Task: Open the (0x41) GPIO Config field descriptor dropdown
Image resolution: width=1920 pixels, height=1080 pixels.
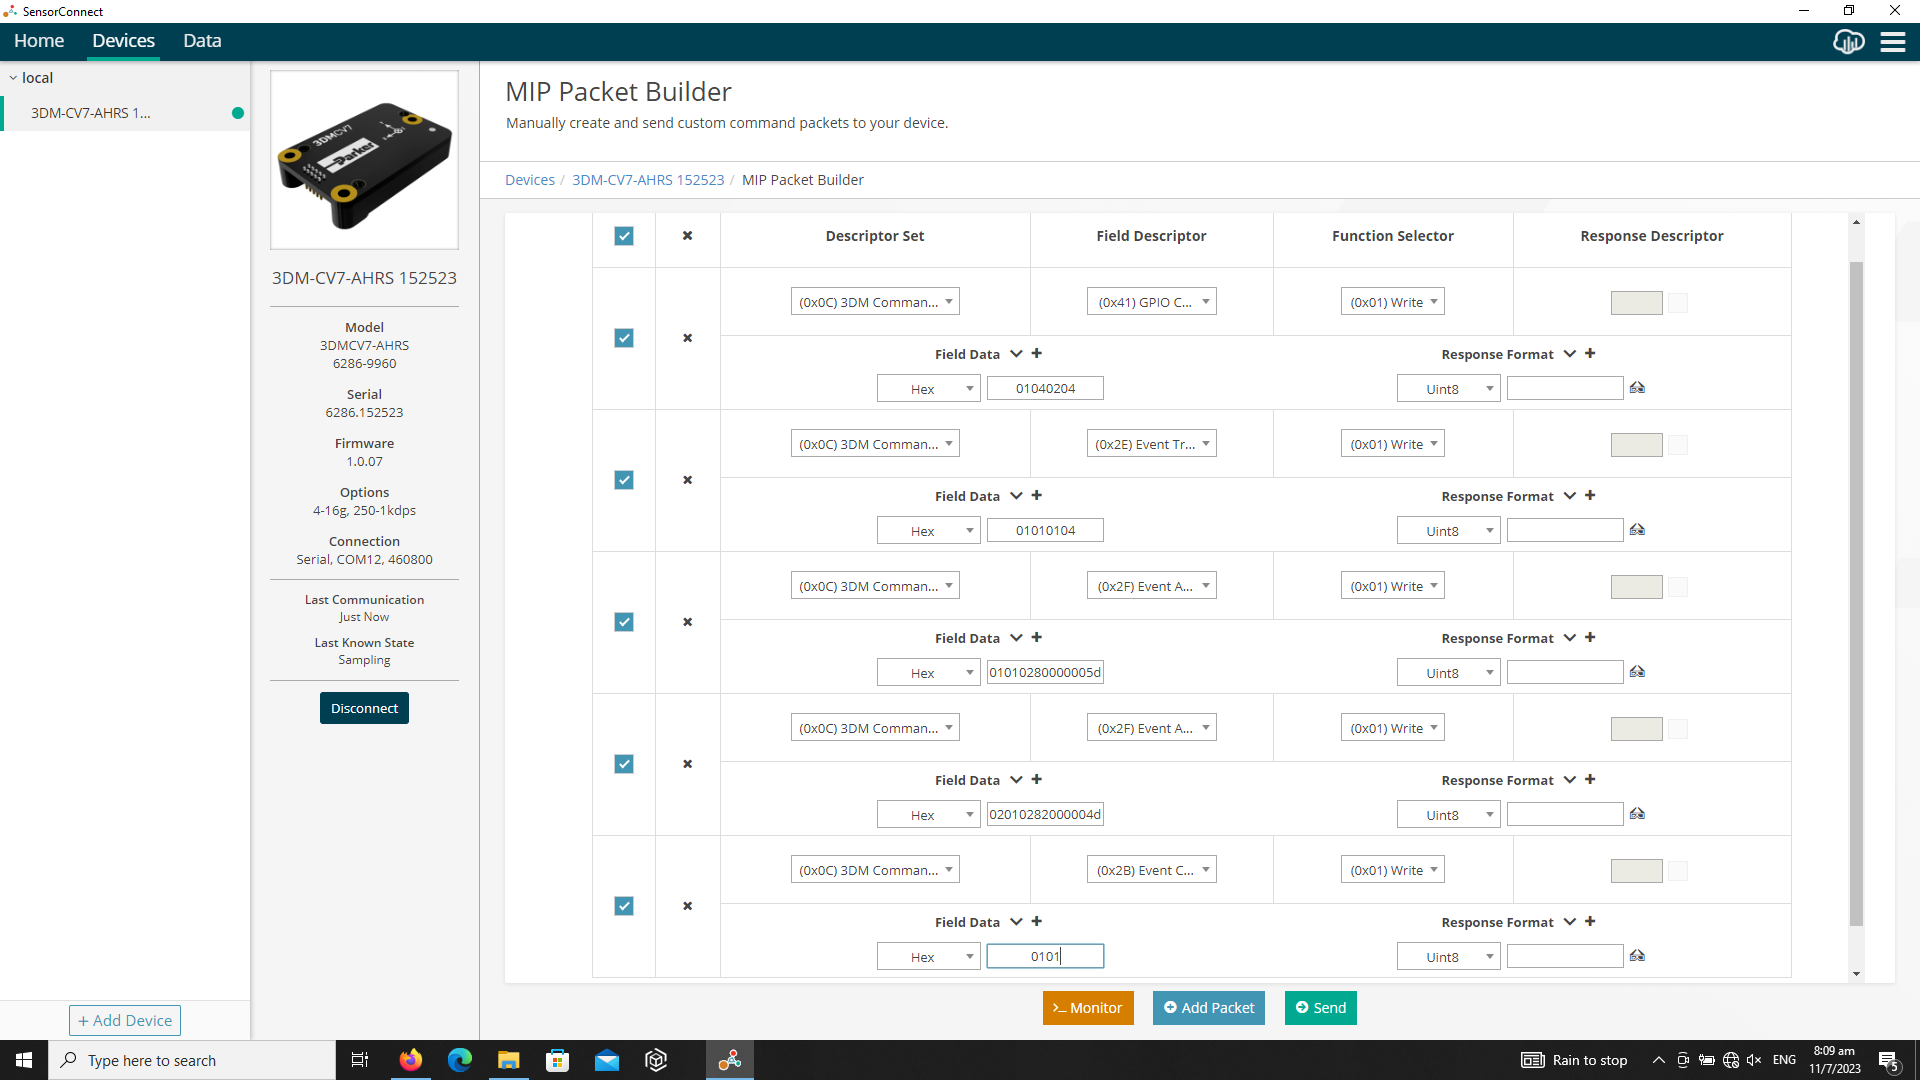Action: pyautogui.click(x=1151, y=301)
